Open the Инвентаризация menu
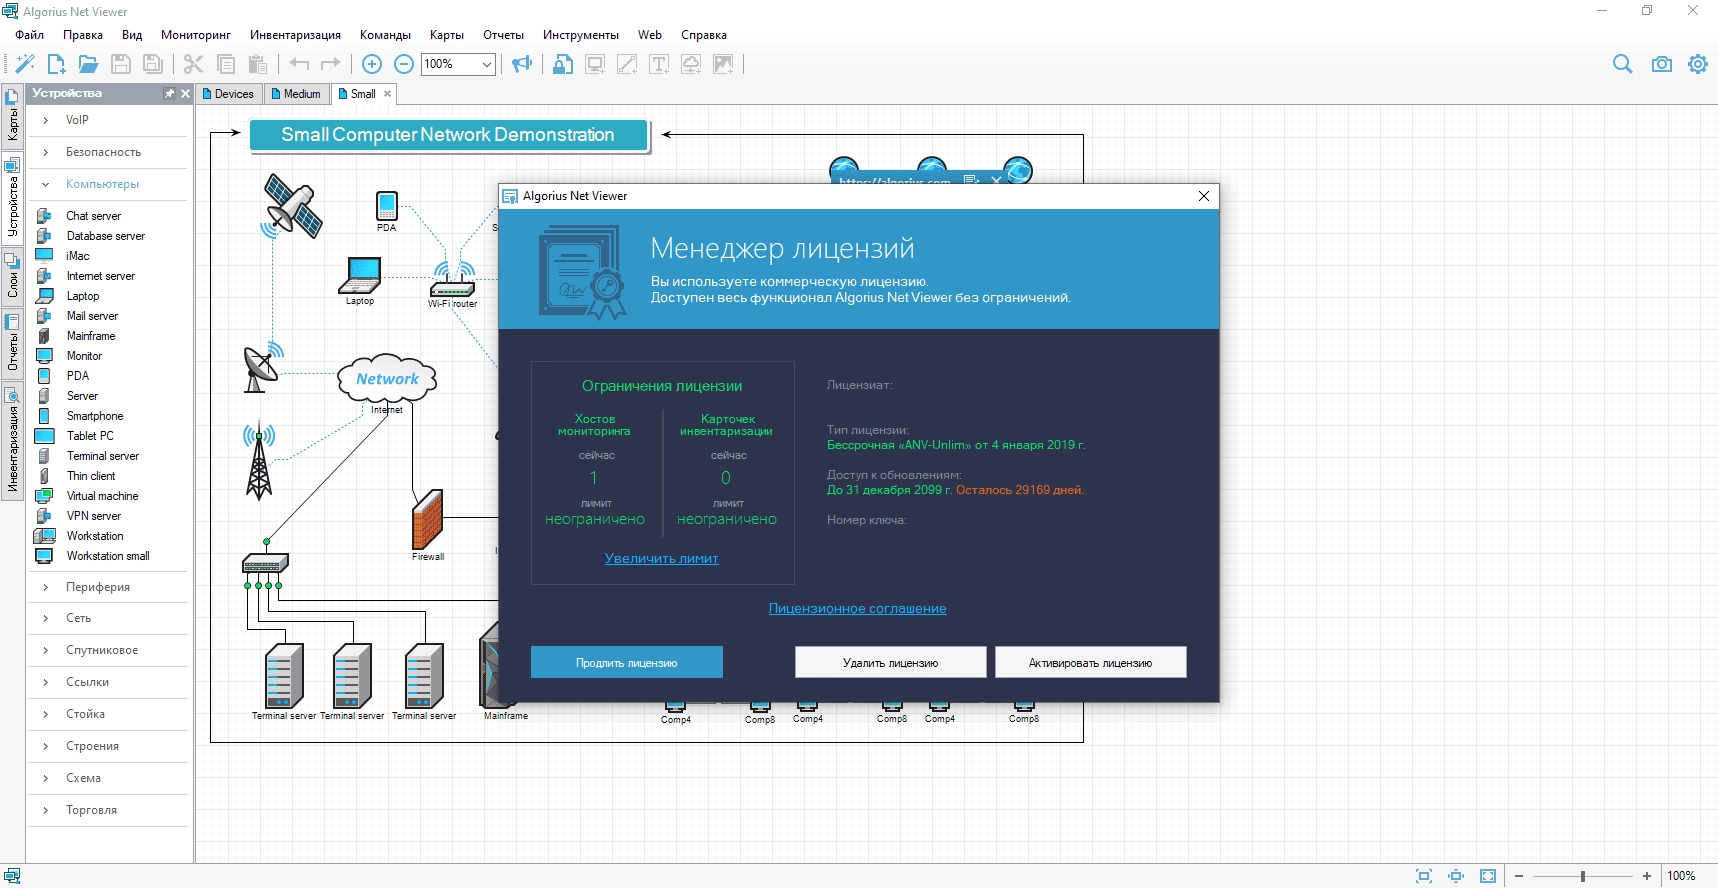This screenshot has width=1718, height=888. click(295, 35)
